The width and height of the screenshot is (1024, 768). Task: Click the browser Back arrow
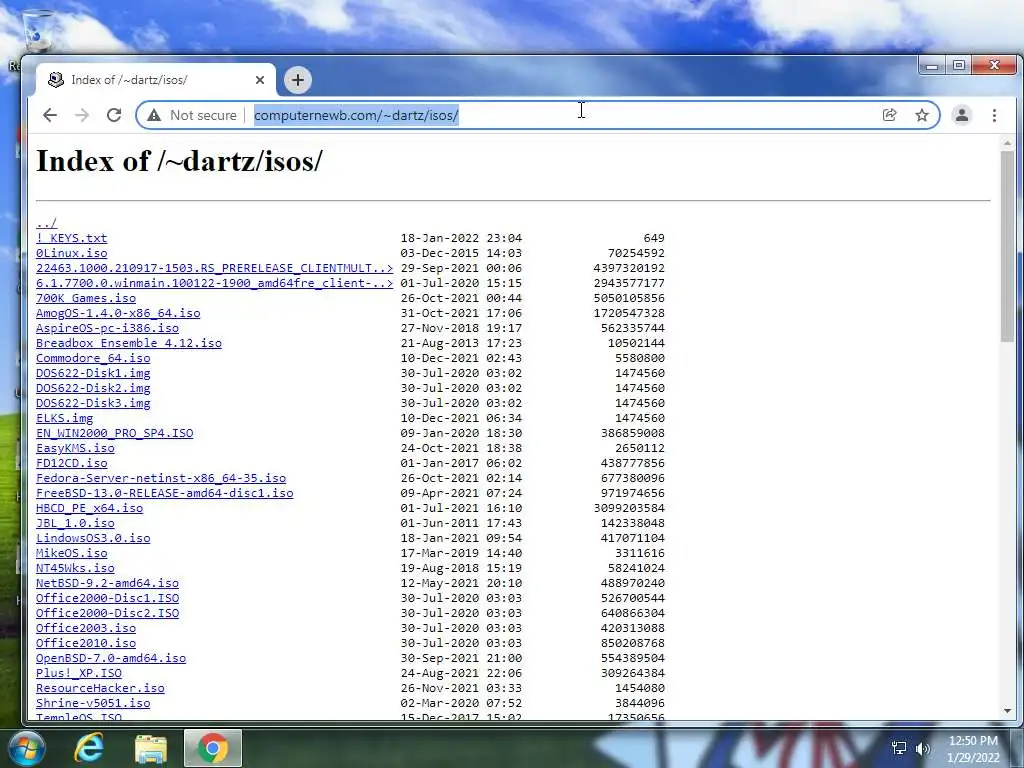[x=50, y=115]
